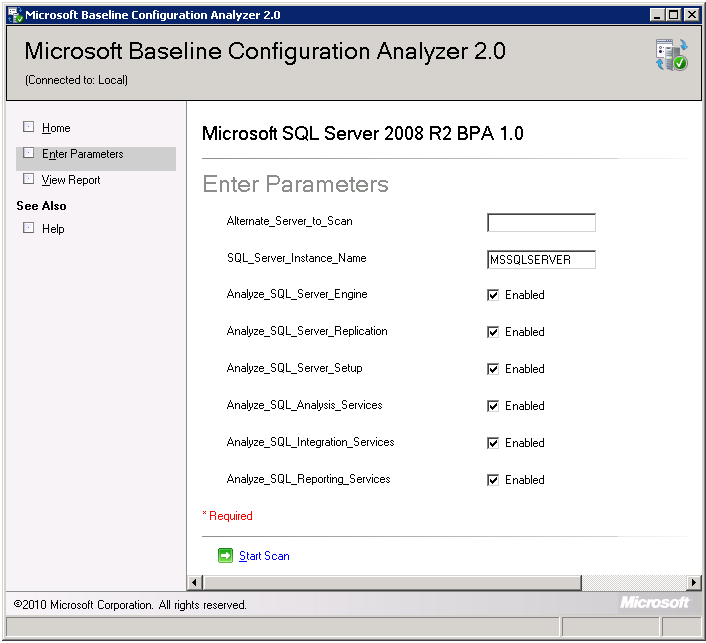Click the Analyze_SQL_Server_Replication label
Viewport: 706px width, 643px height.
(x=307, y=331)
